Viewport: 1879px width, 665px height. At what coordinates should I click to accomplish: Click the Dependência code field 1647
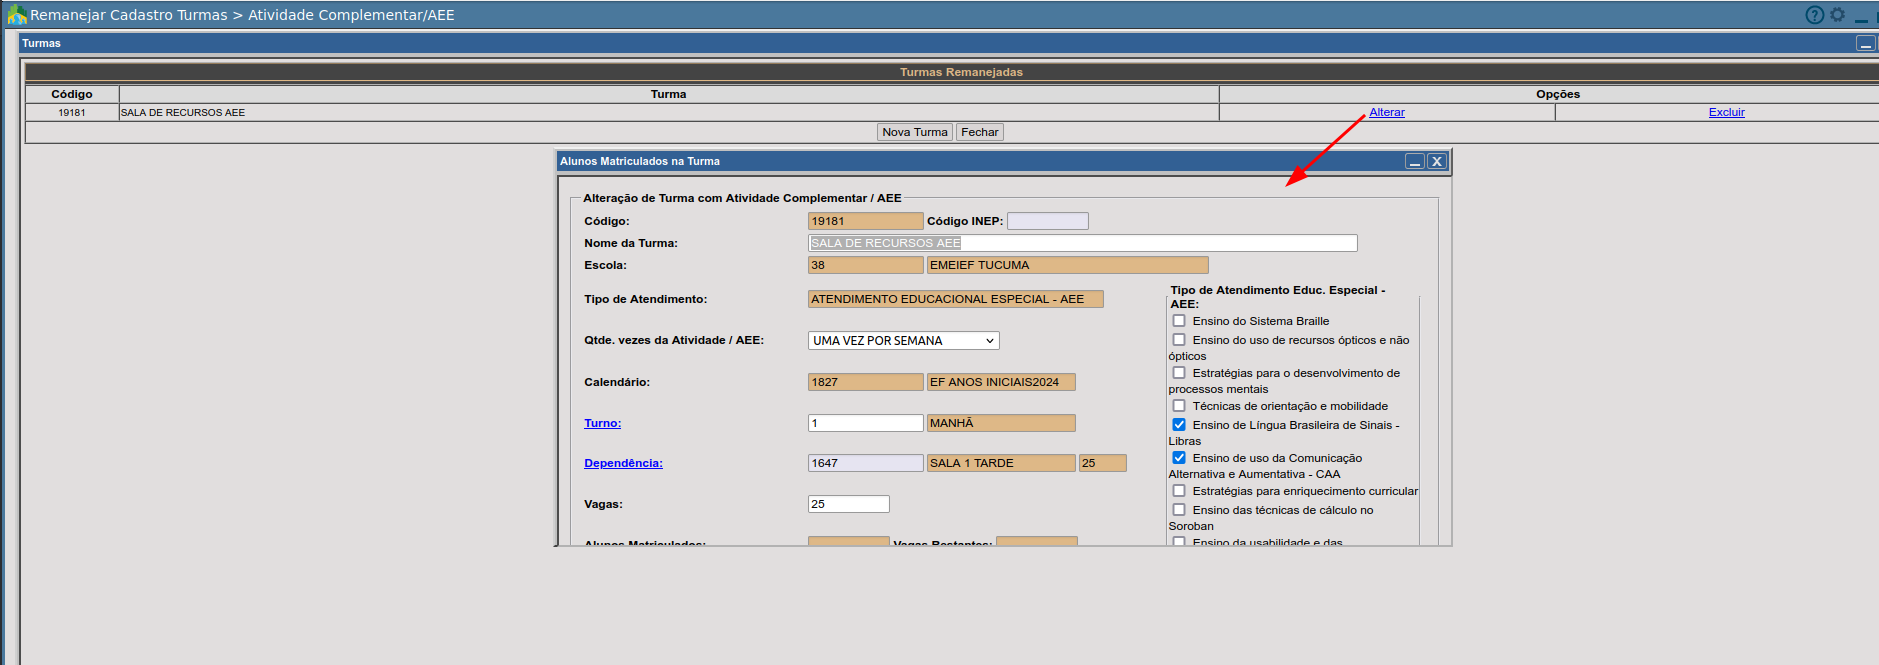(x=865, y=463)
